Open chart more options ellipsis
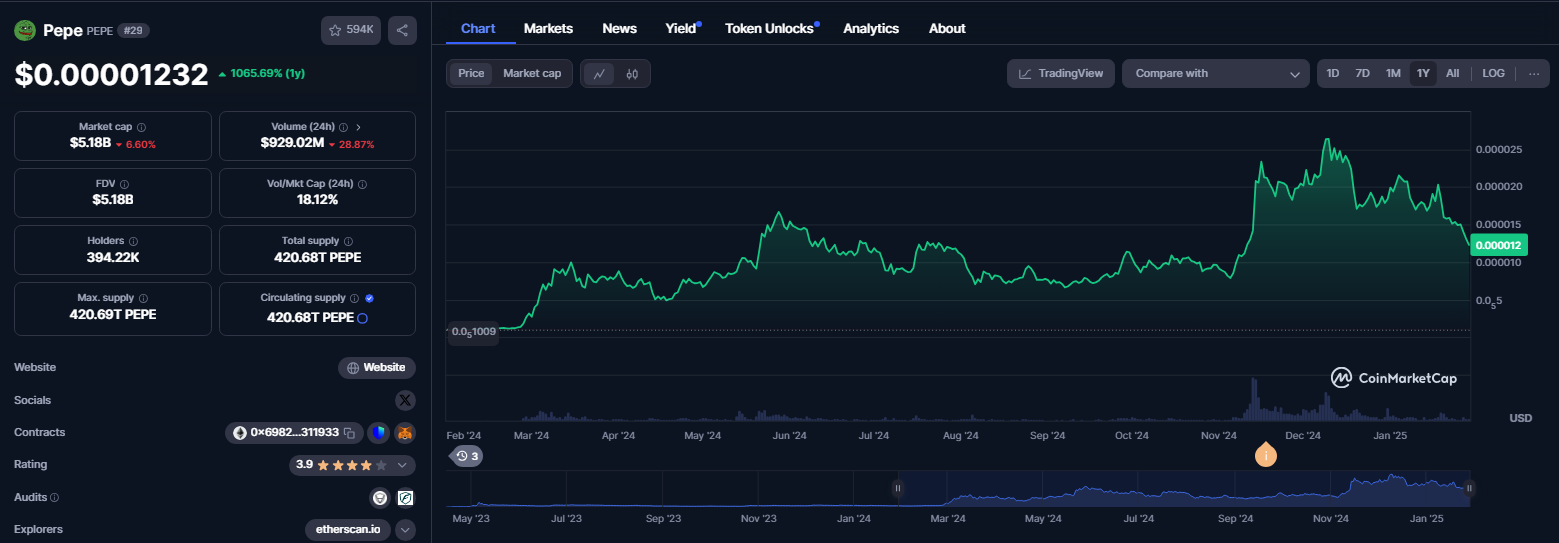 point(1534,73)
